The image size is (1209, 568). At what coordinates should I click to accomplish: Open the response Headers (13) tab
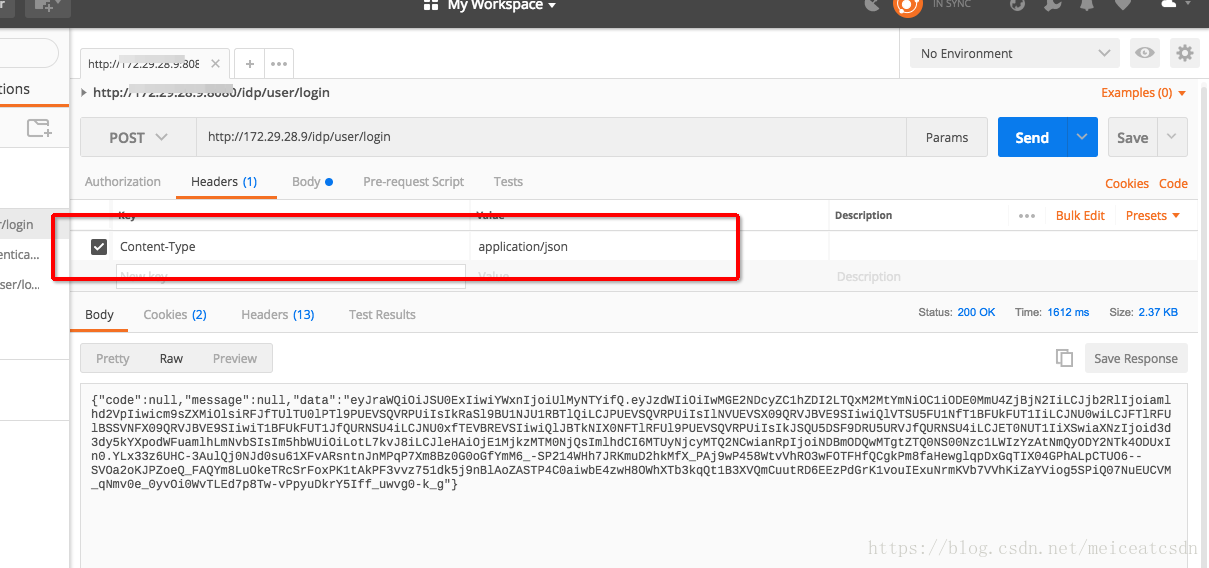coord(278,314)
